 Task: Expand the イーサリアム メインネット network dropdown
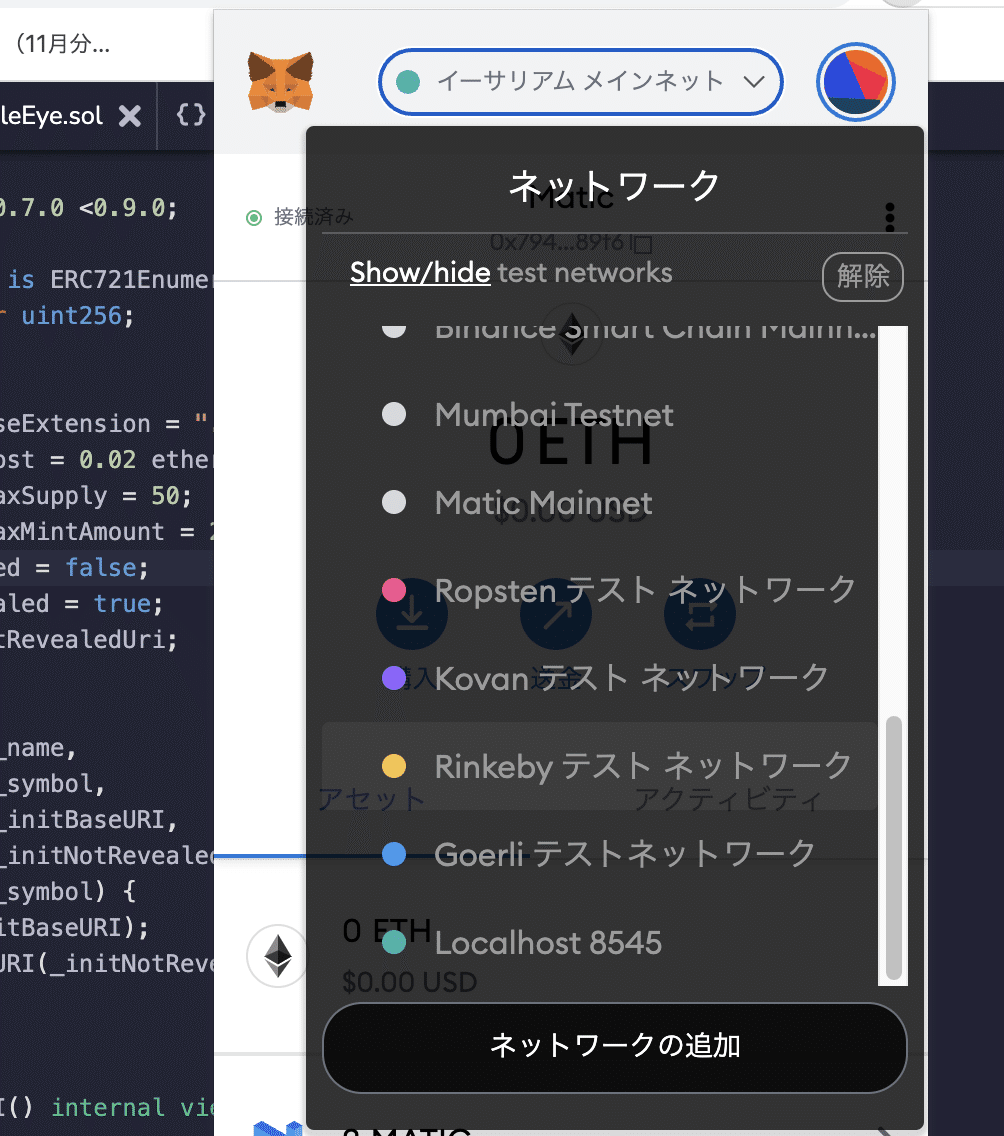(580, 82)
